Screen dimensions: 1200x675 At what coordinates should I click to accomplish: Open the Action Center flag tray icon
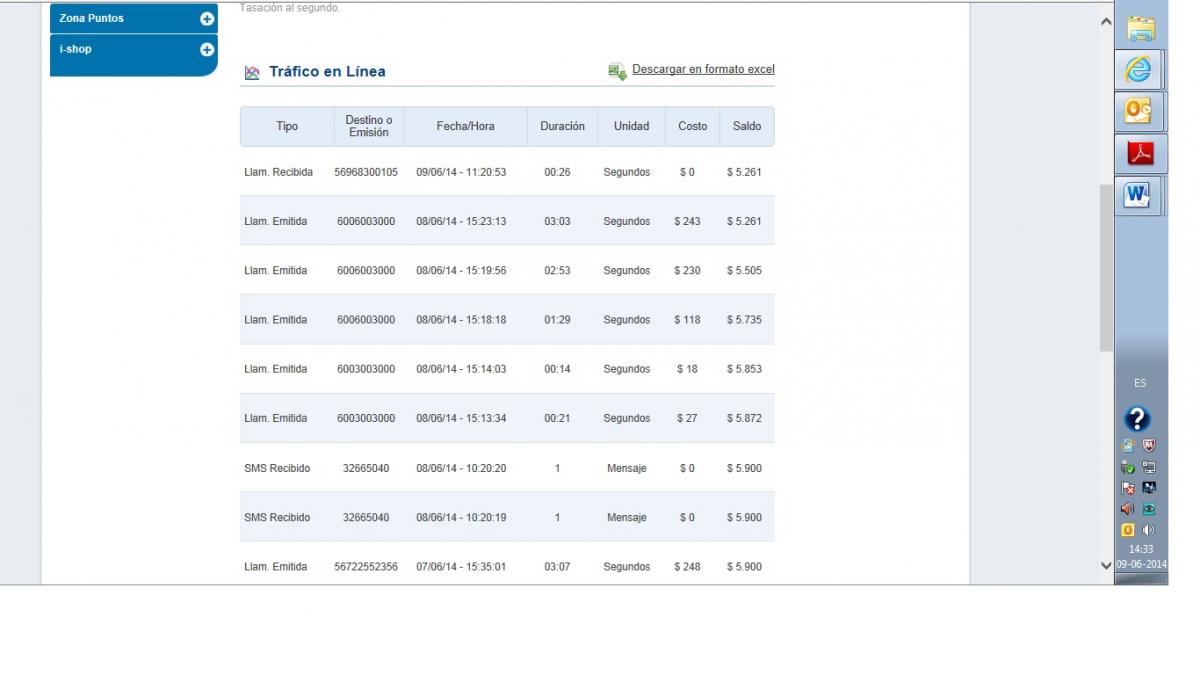tap(1128, 488)
